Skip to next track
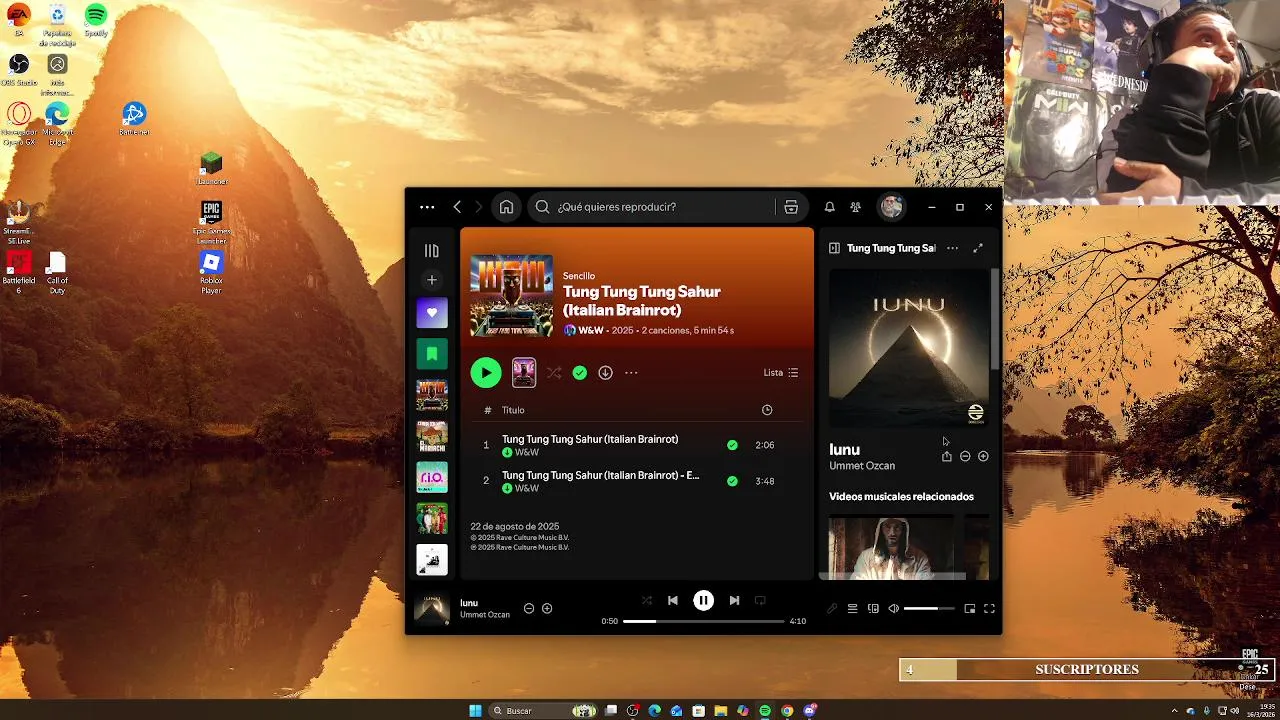The width and height of the screenshot is (1280, 720). (734, 600)
